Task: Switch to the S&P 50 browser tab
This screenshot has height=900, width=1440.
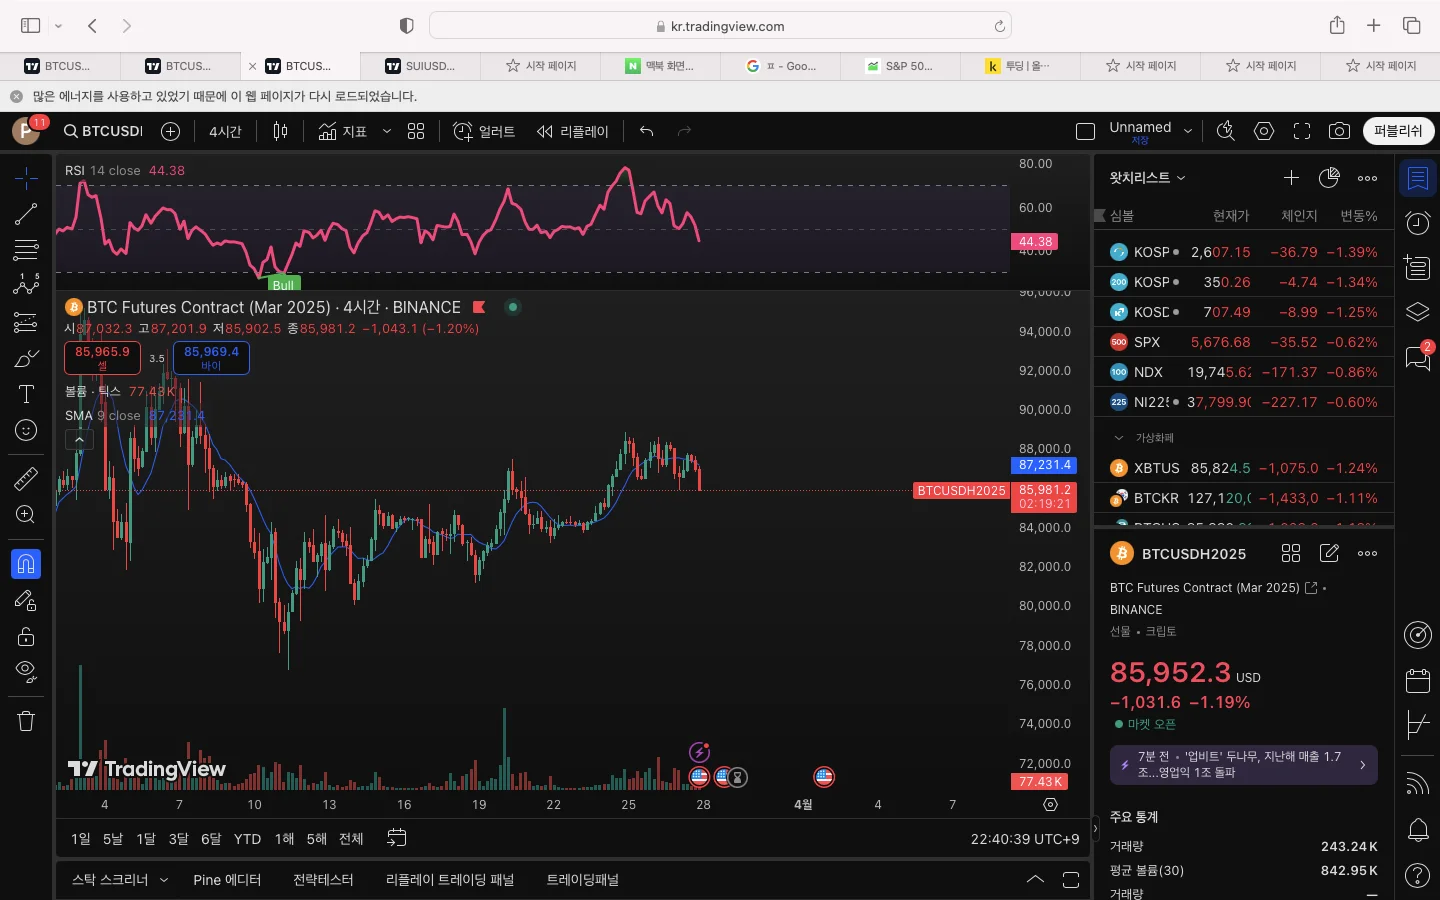Action: [x=900, y=66]
